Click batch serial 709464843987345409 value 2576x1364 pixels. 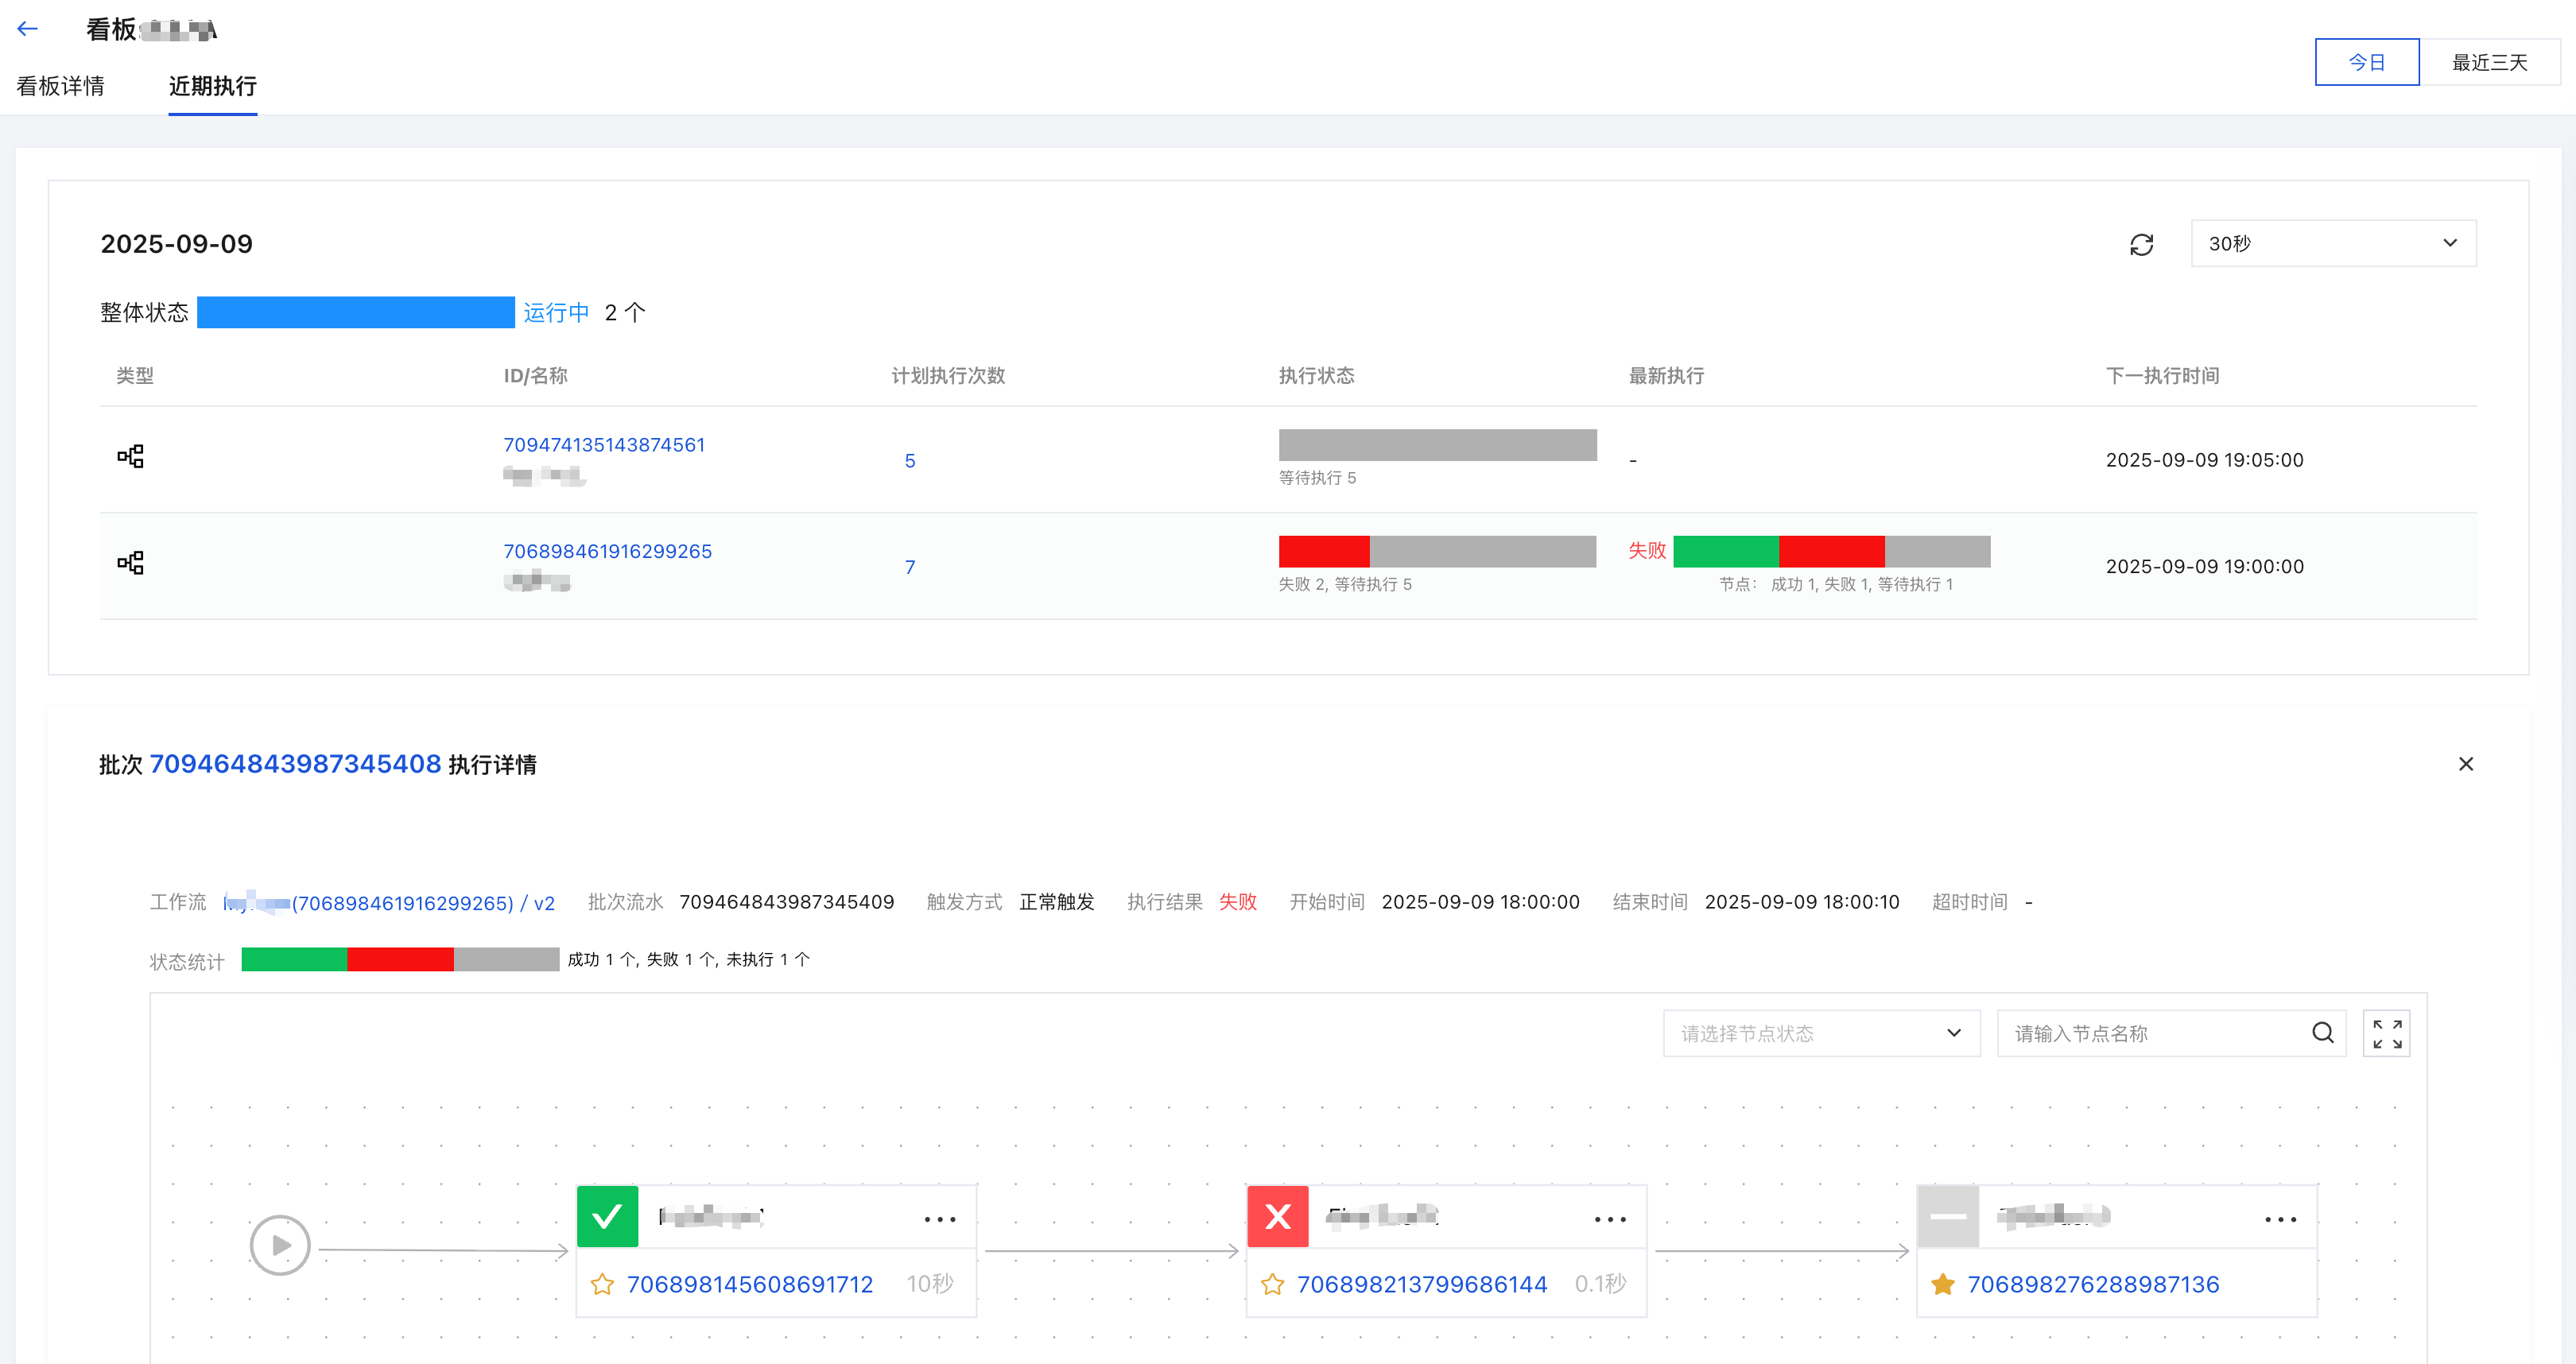coord(786,902)
